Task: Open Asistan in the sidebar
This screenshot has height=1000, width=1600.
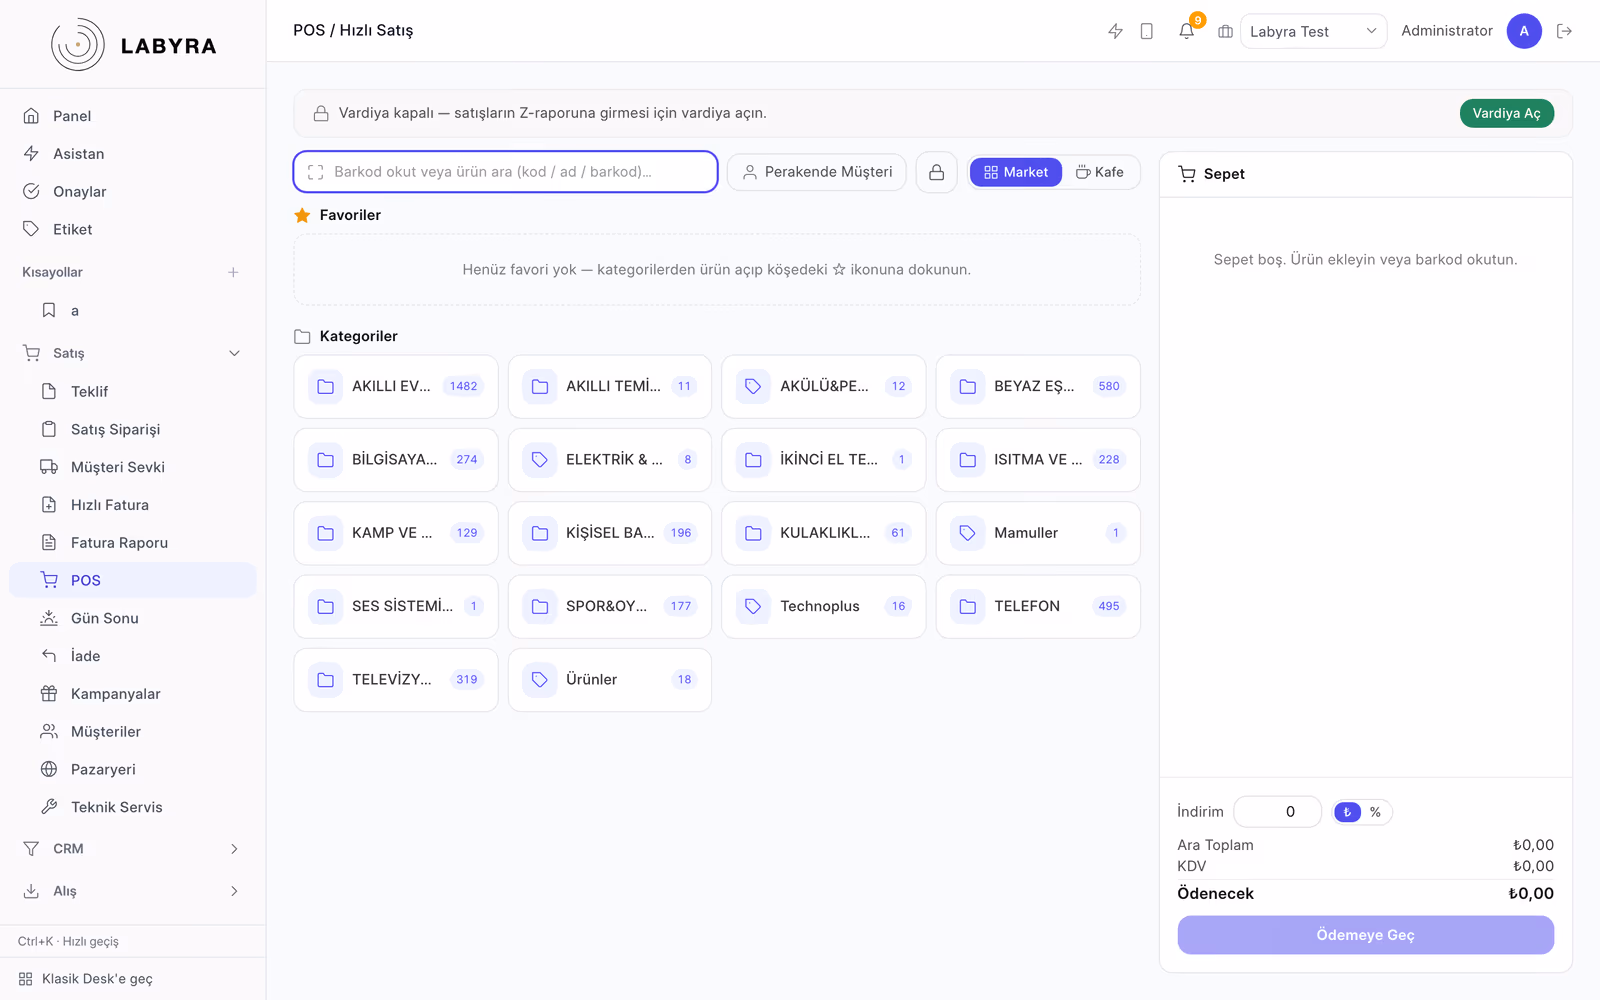Action: [133, 154]
